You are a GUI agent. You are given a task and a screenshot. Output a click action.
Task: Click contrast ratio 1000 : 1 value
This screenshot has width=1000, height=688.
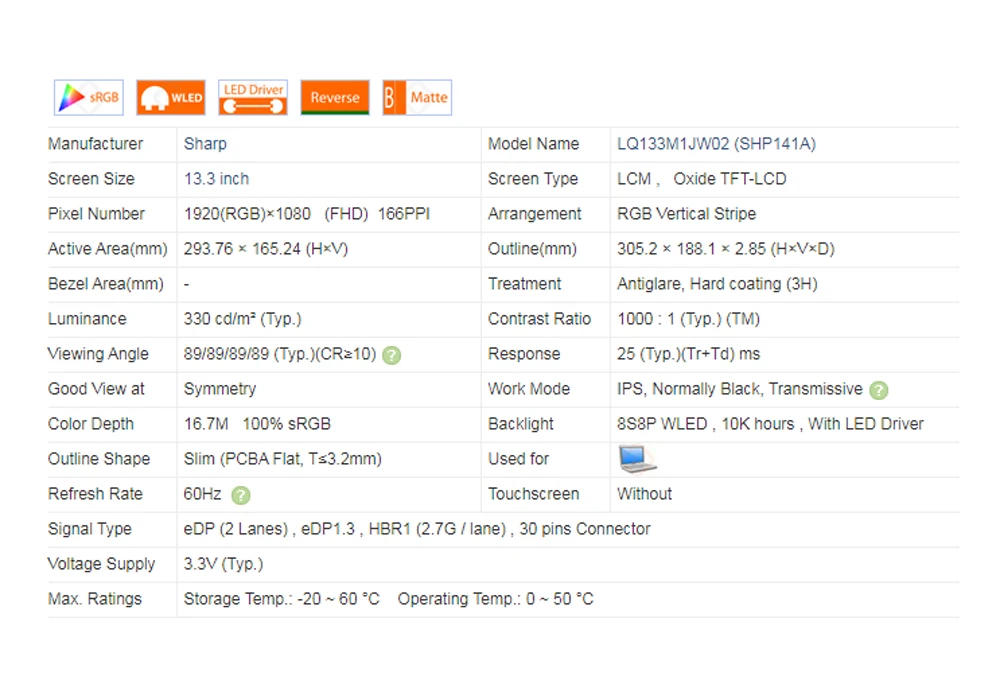[688, 319]
